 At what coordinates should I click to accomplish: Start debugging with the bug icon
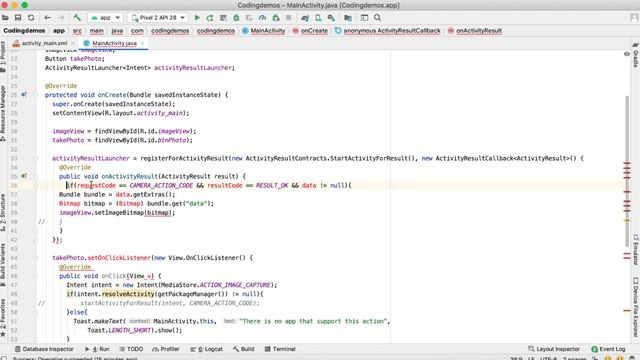tap(236, 18)
